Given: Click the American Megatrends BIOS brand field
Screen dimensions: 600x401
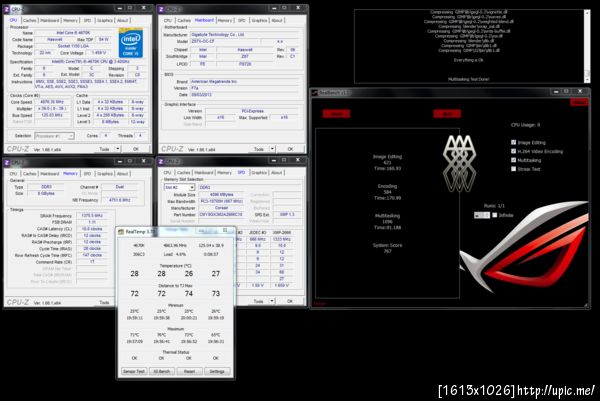Looking at the screenshot, I should pos(245,82).
